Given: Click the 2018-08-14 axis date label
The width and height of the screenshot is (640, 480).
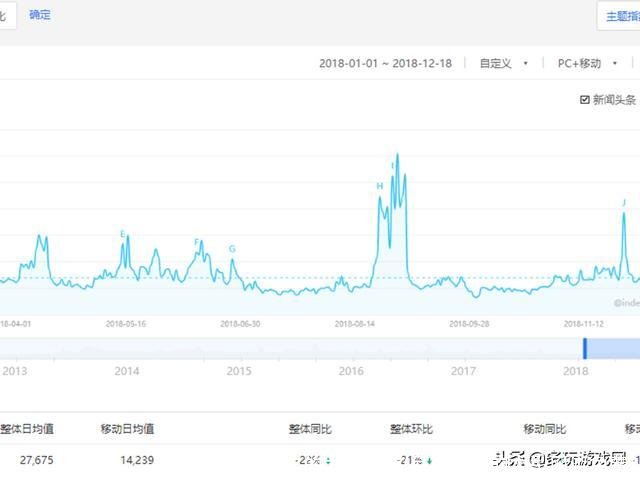Looking at the screenshot, I should 355,324.
